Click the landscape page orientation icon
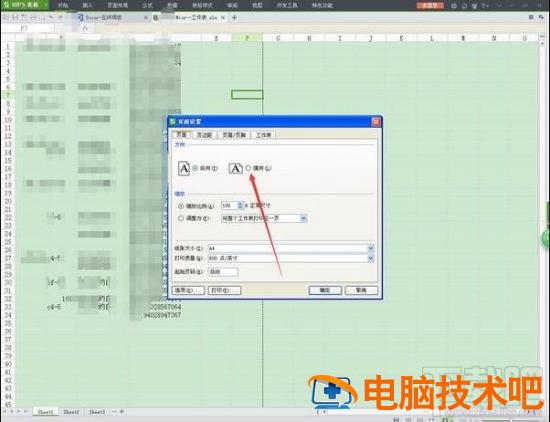Screen dimensions: 550x422 coord(236,168)
